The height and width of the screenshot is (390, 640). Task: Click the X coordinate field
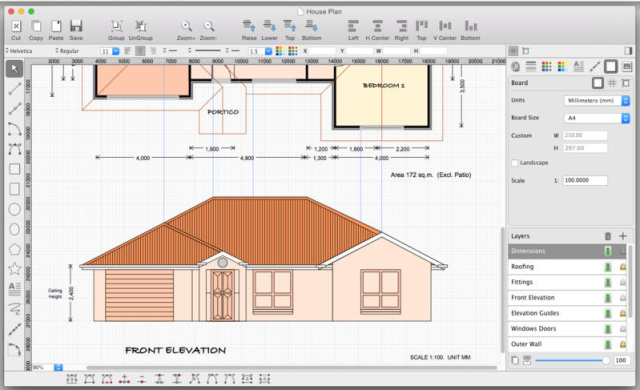[x=322, y=51]
